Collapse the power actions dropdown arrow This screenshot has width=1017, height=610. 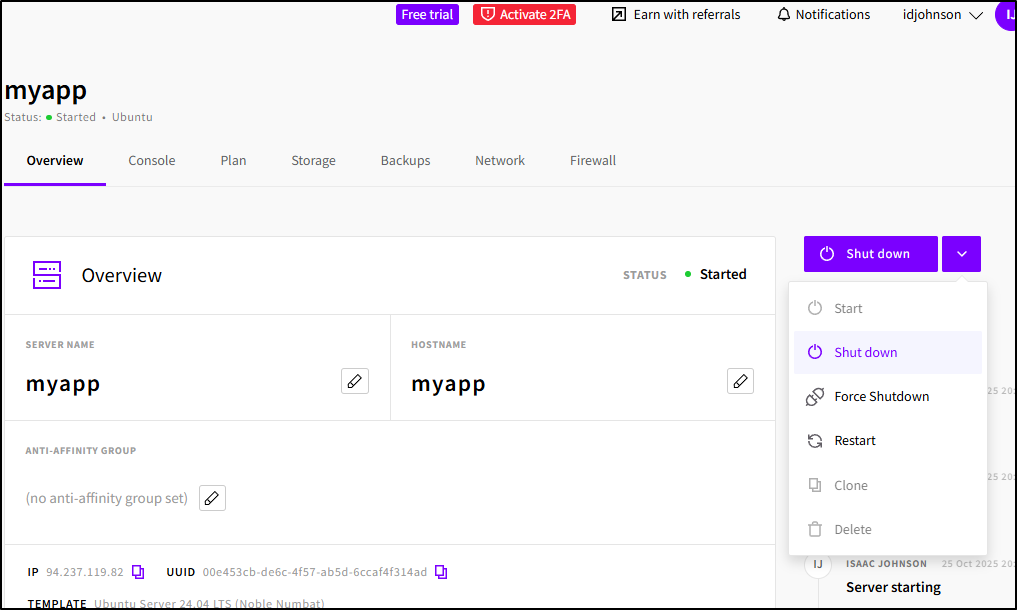pos(961,254)
